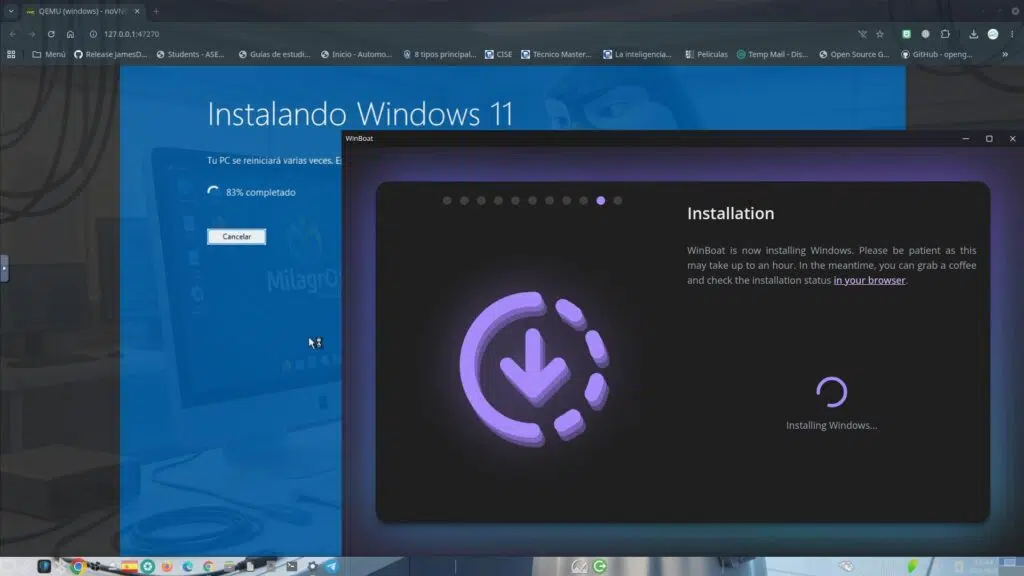Click the 83% completado progress text
Viewport: 1024px width, 576px height.
click(x=261, y=192)
